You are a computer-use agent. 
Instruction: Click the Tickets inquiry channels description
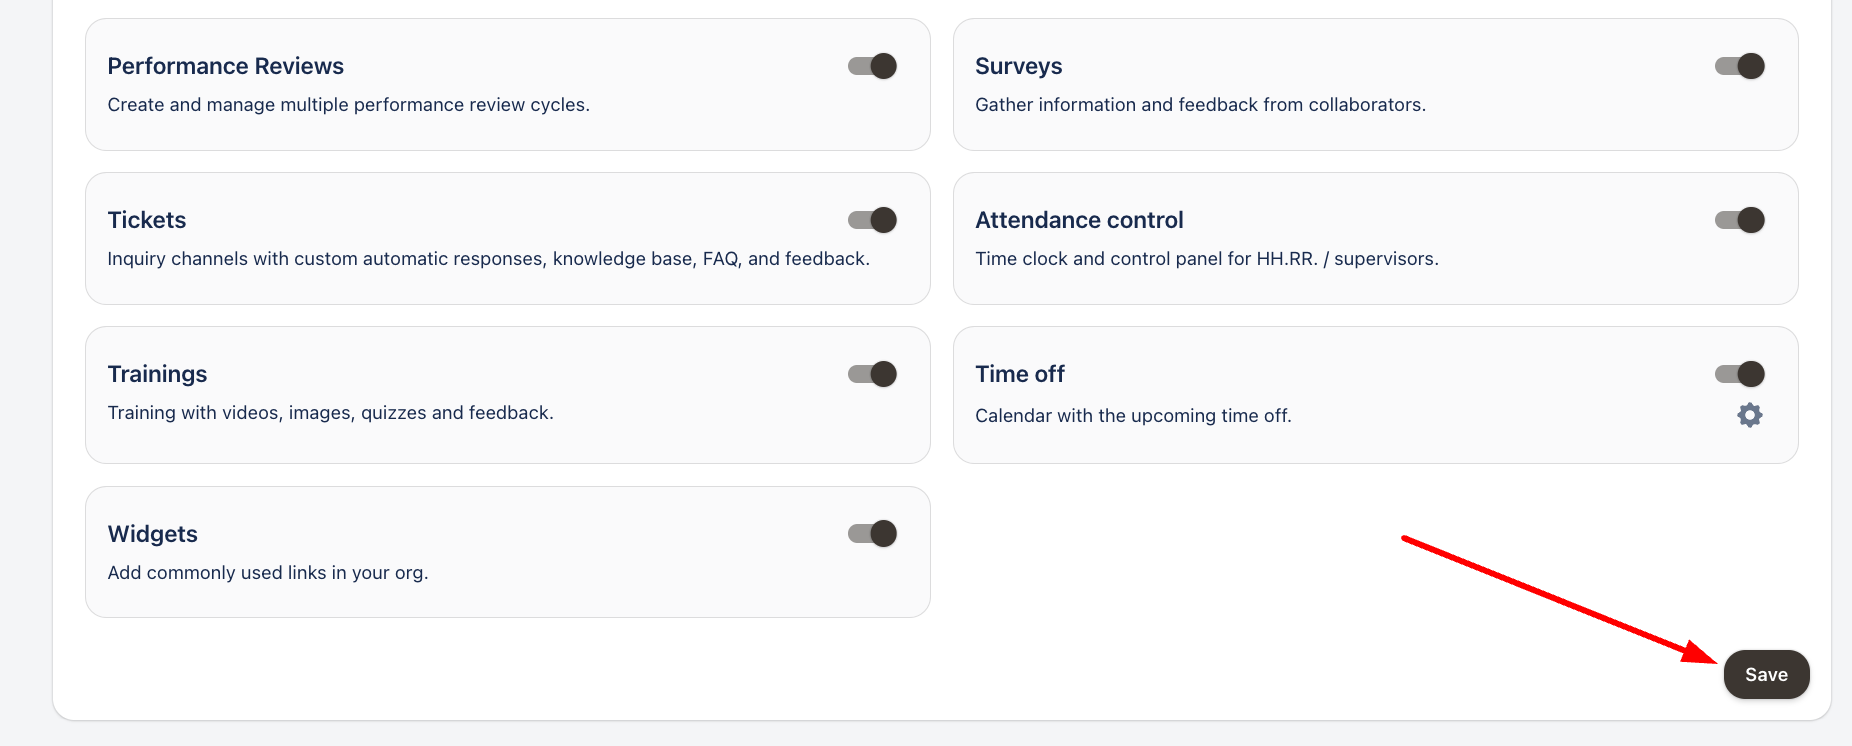(488, 259)
